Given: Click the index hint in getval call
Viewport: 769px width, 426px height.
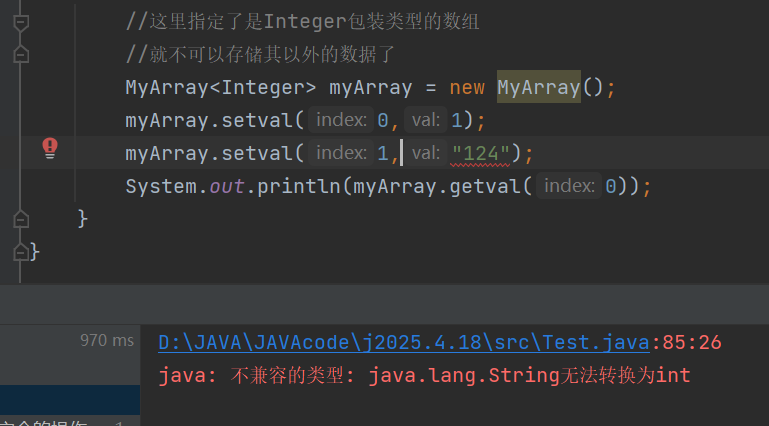Looking at the screenshot, I should pyautogui.click(x=569, y=186).
